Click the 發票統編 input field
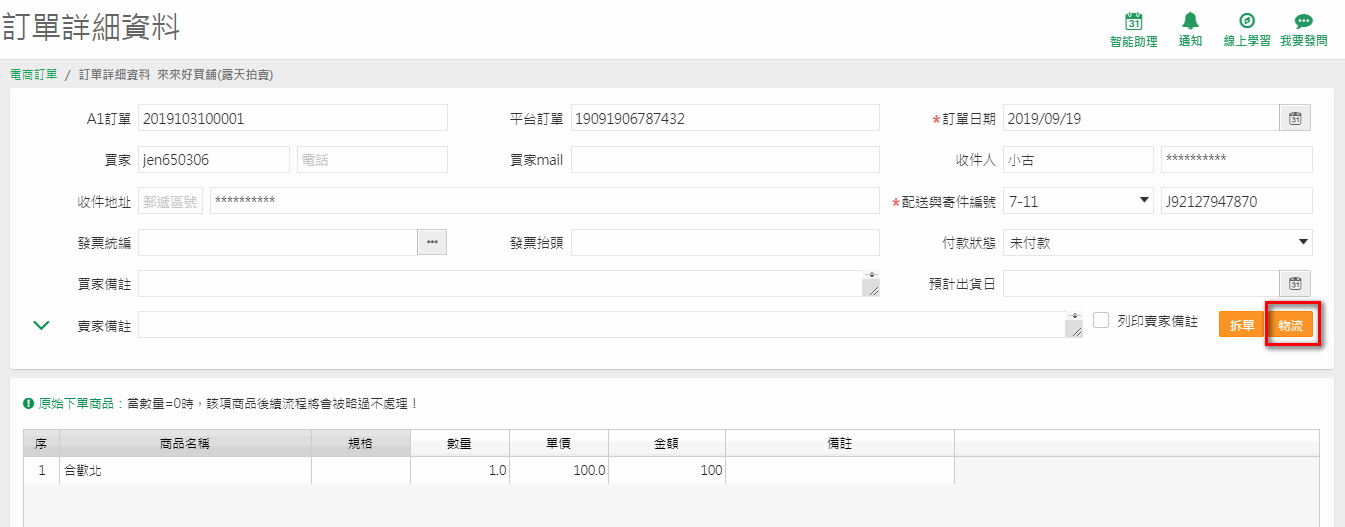This screenshot has height=527, width=1345. pos(277,242)
